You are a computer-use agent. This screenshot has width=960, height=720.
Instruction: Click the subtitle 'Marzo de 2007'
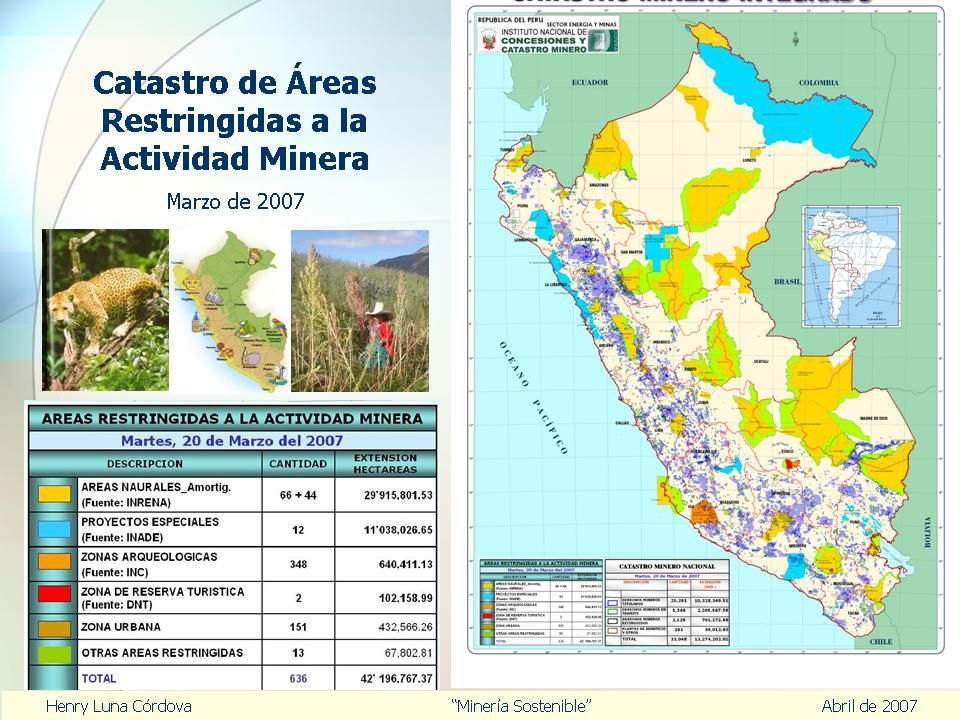(x=235, y=201)
